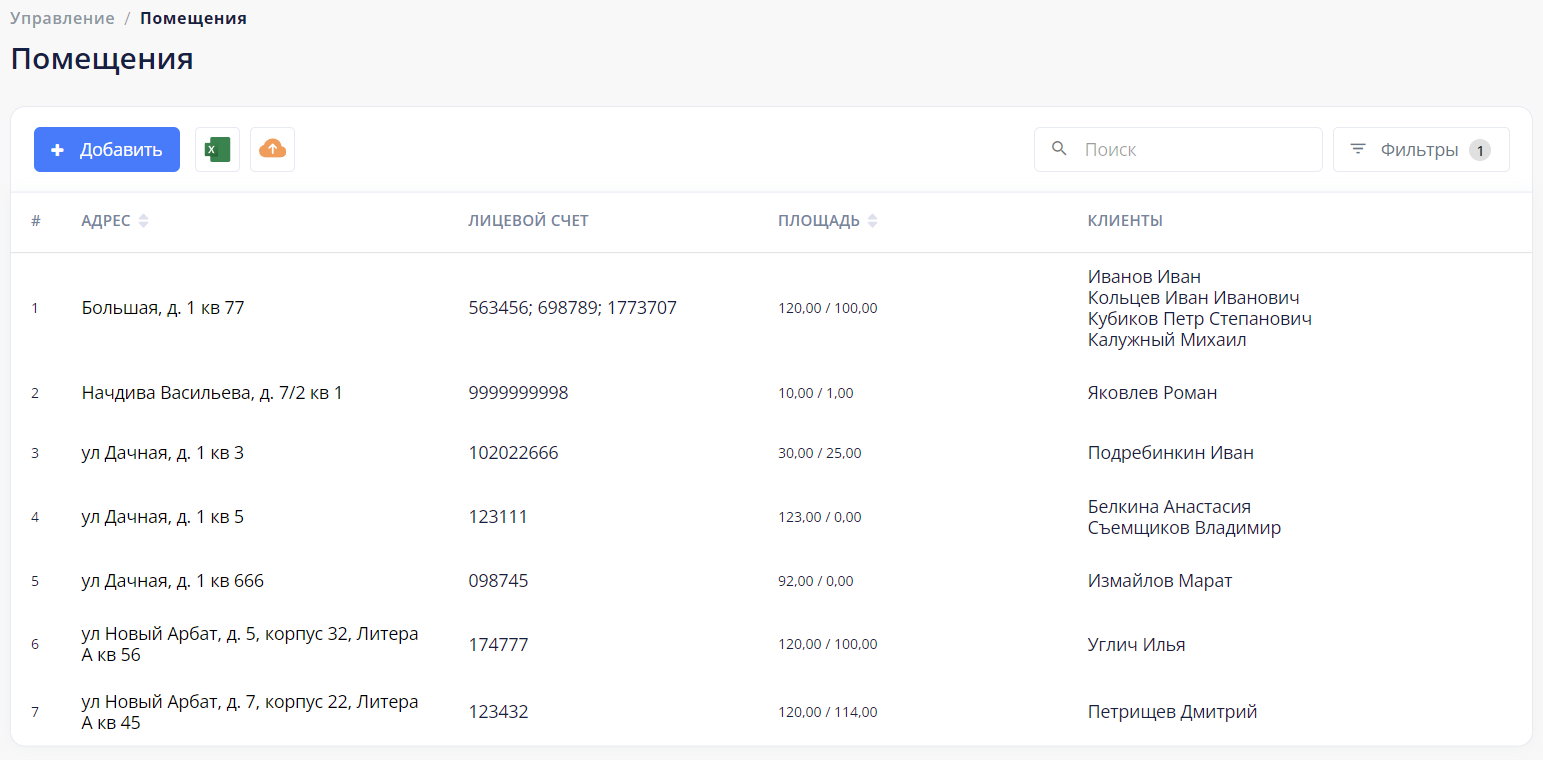
Task: Click client Подребинкин Иван
Action: point(1170,453)
